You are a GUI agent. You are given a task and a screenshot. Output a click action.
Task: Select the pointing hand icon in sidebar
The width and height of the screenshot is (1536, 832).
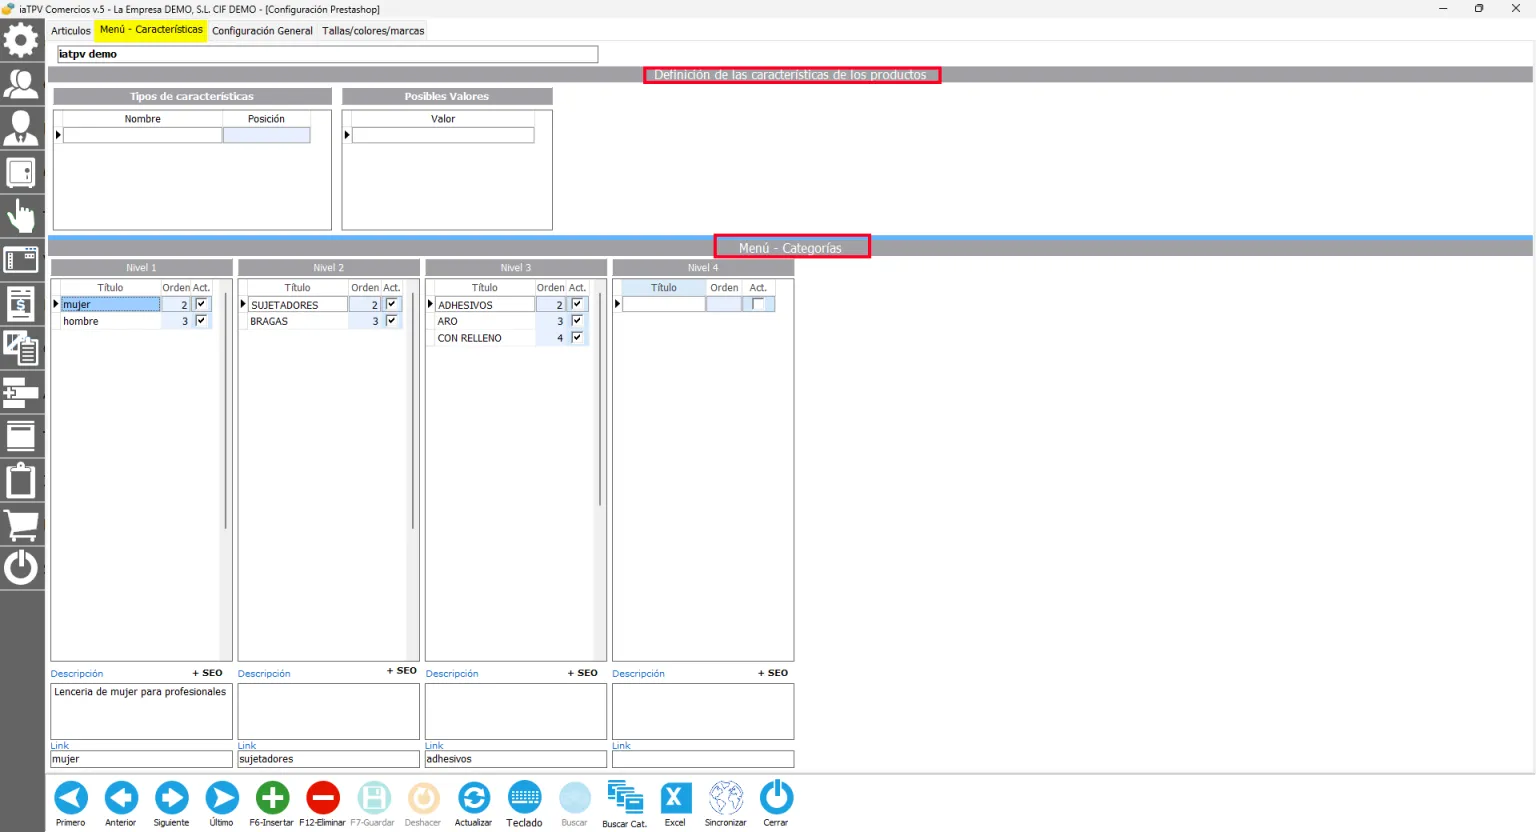[x=21, y=215]
